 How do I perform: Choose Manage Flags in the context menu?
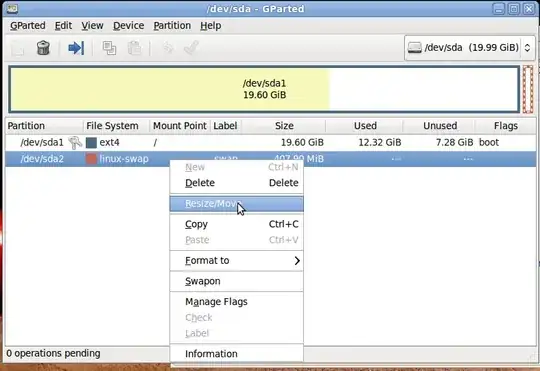(237, 302)
